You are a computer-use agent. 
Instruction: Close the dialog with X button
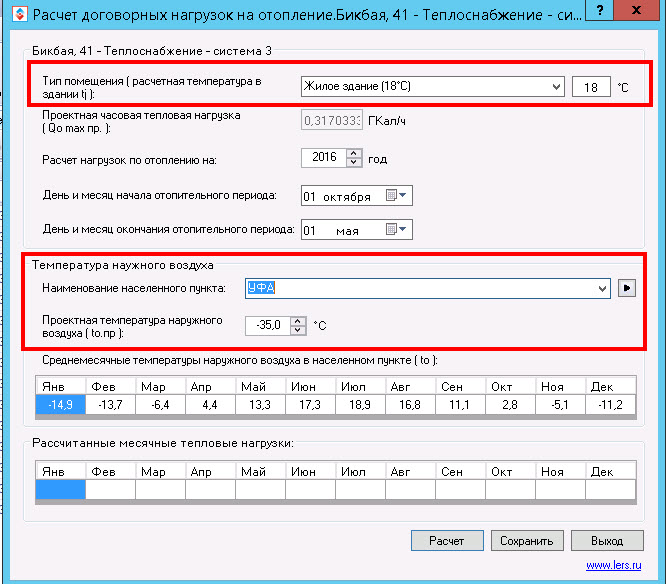643,13
